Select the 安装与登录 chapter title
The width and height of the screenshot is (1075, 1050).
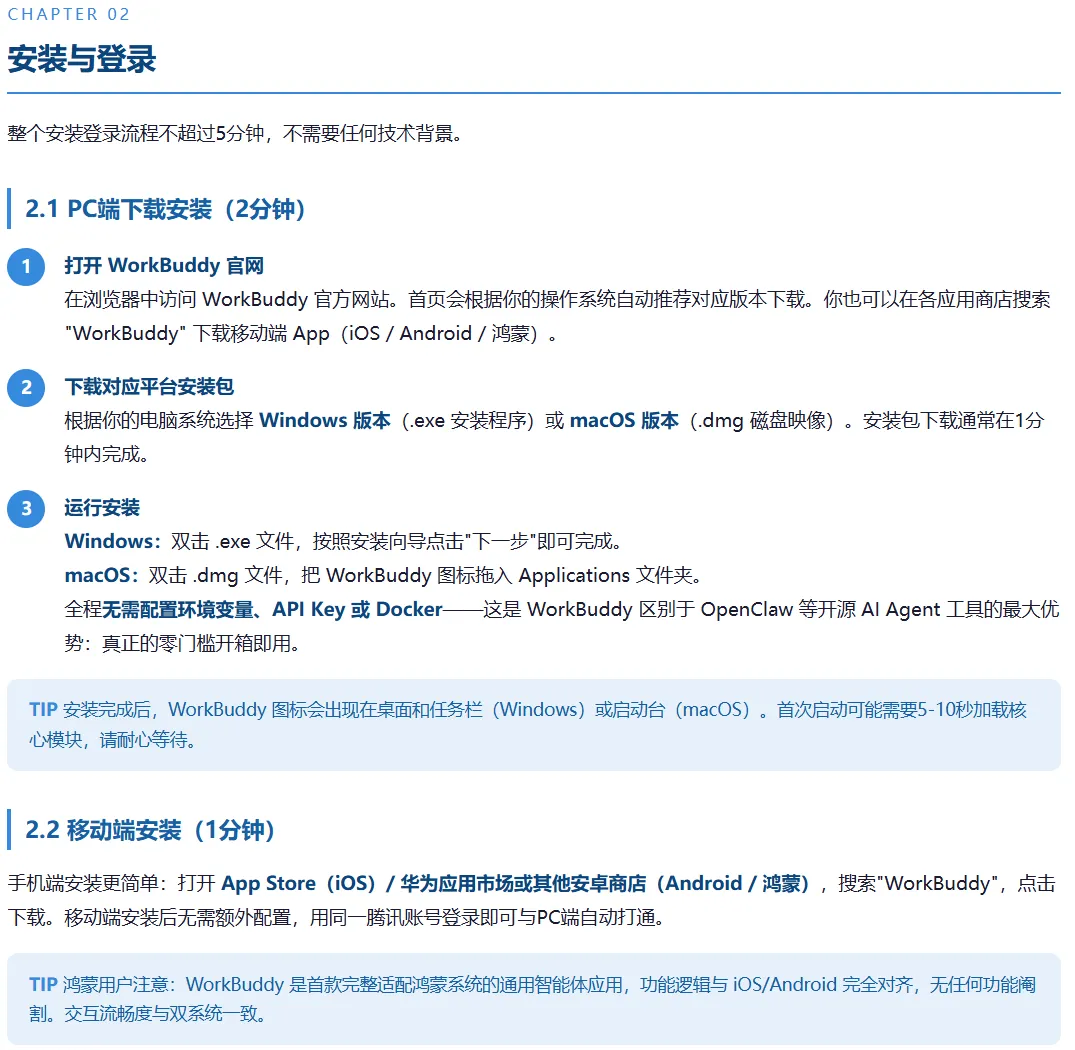[82, 58]
